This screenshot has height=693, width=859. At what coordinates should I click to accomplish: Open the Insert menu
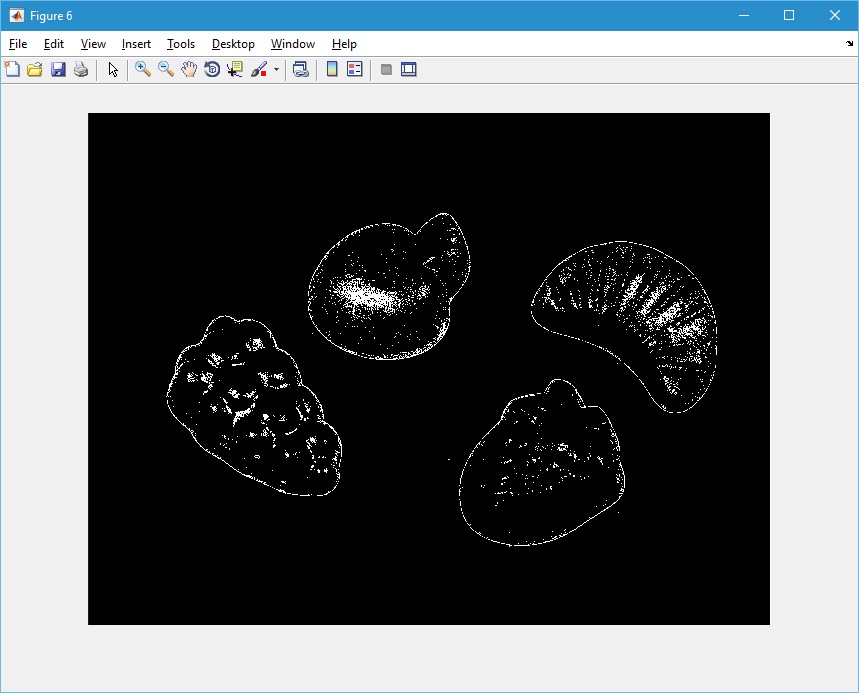(x=136, y=44)
